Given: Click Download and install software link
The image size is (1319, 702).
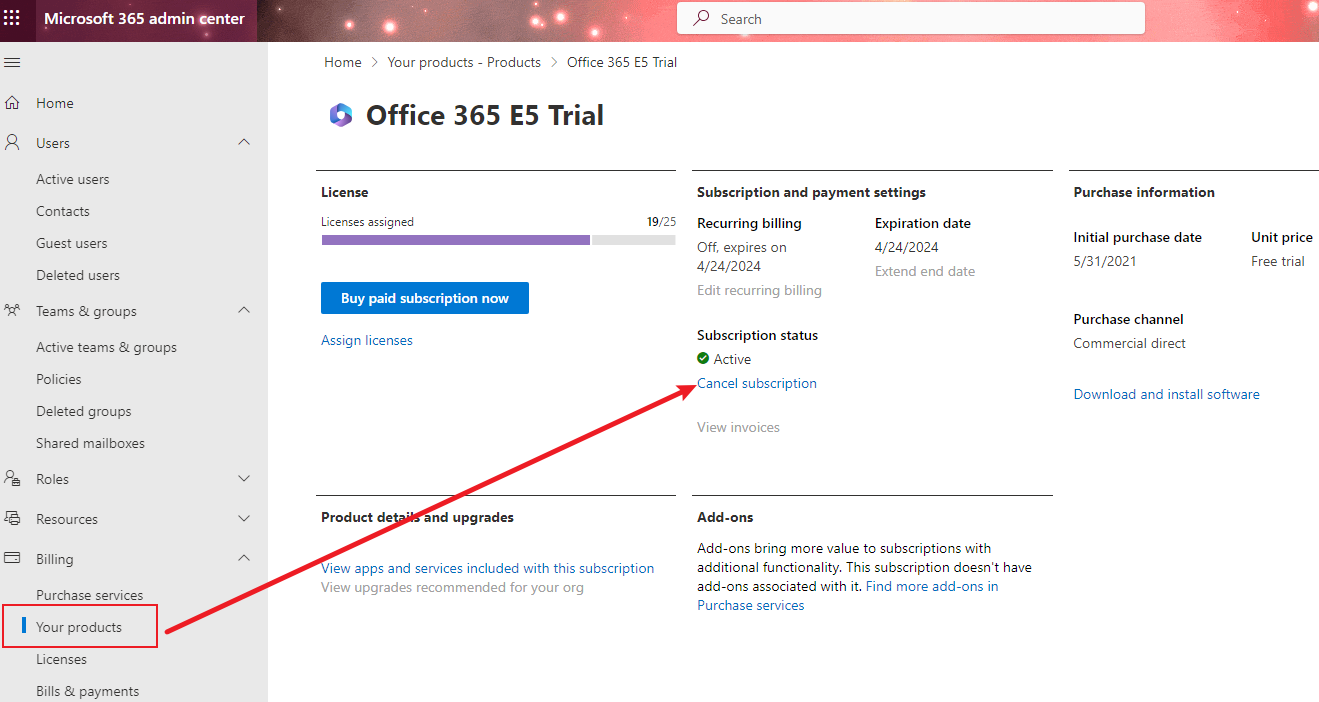Looking at the screenshot, I should 1167,394.
